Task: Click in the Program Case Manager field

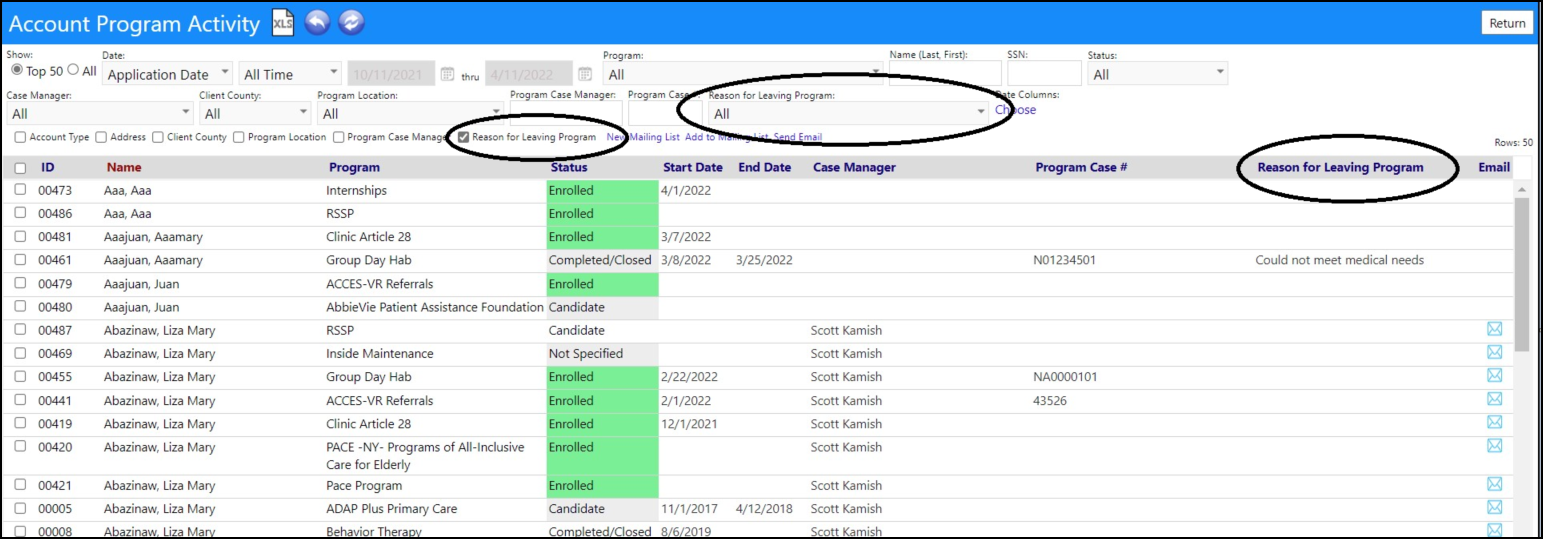Action: (565, 113)
